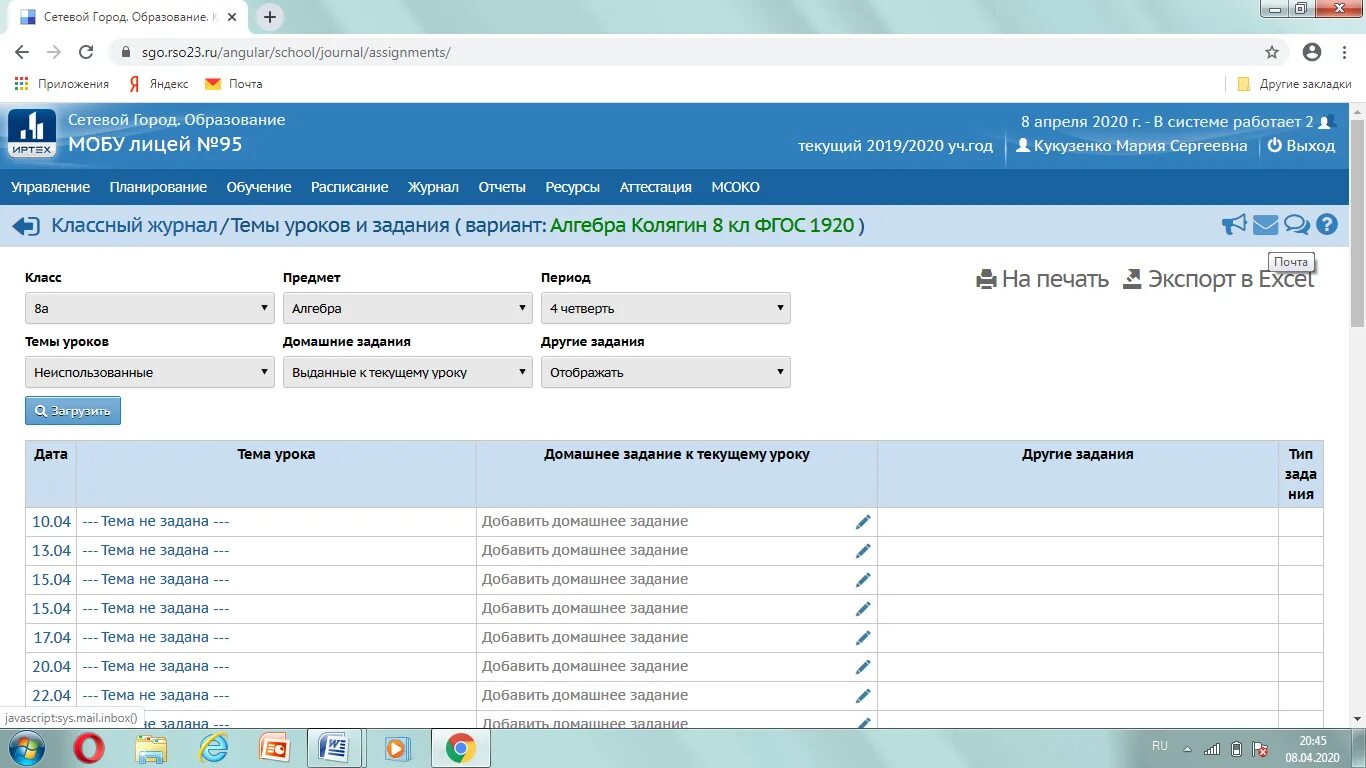The width and height of the screenshot is (1366, 768).
Task: Open the Другие закладки folder
Action: (x=1294, y=84)
